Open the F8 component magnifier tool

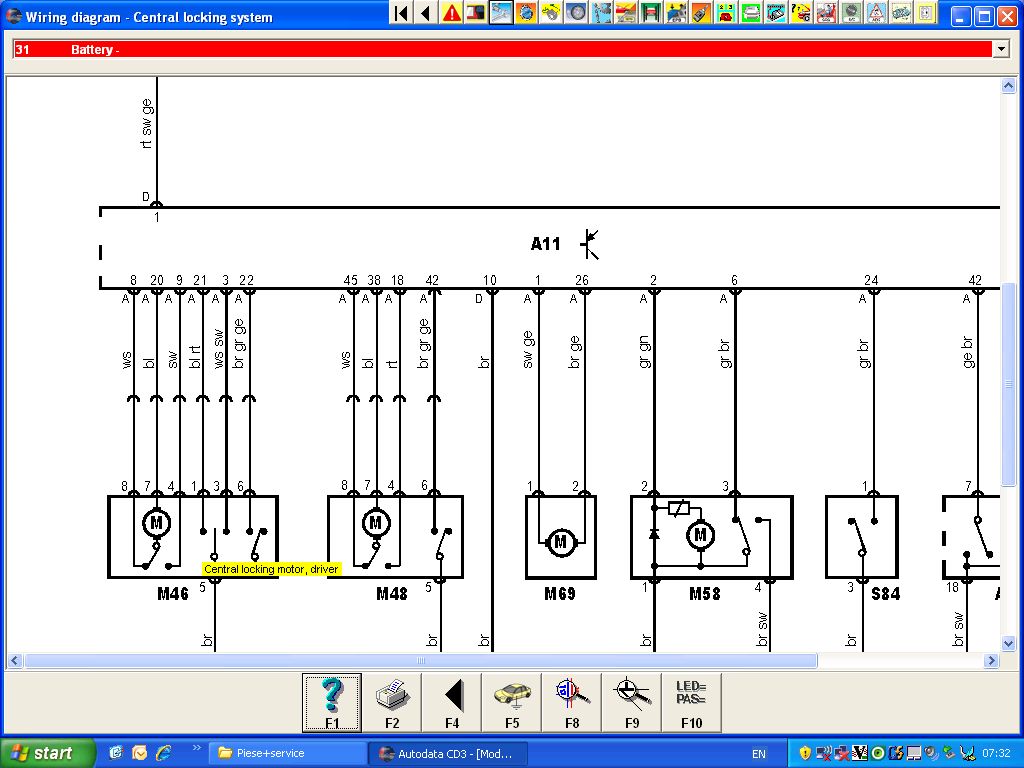(x=572, y=702)
